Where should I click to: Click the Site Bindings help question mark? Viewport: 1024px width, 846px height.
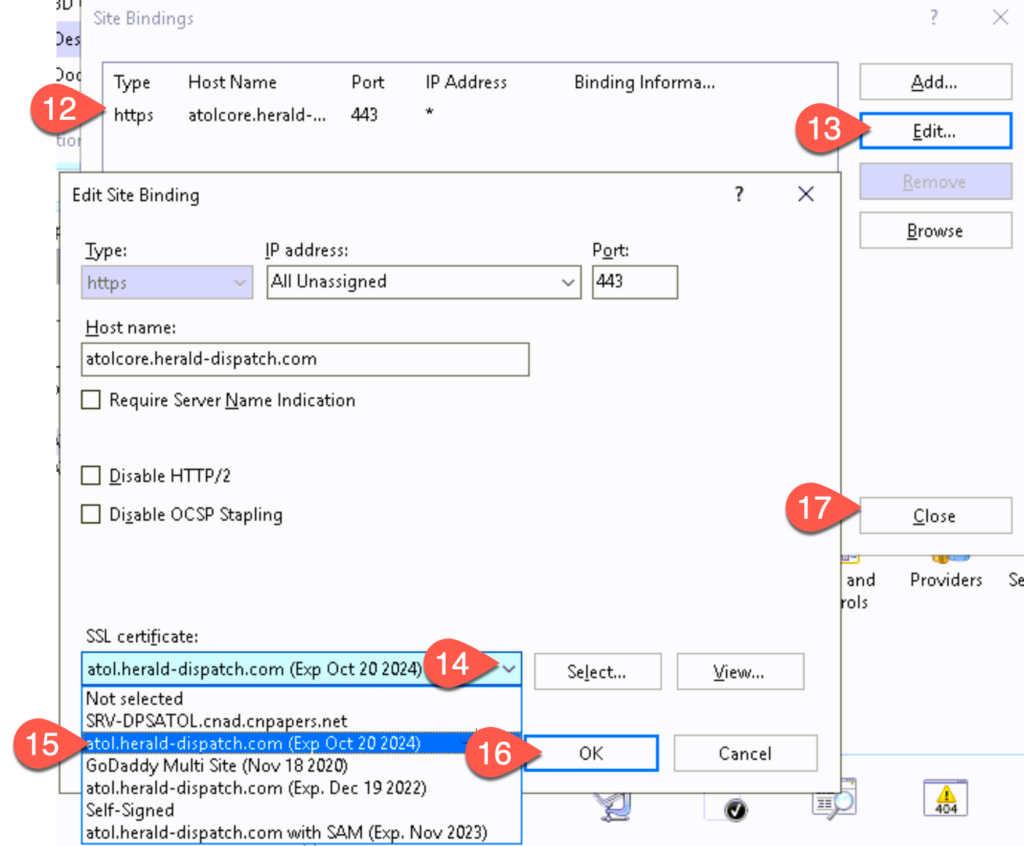pos(934,18)
